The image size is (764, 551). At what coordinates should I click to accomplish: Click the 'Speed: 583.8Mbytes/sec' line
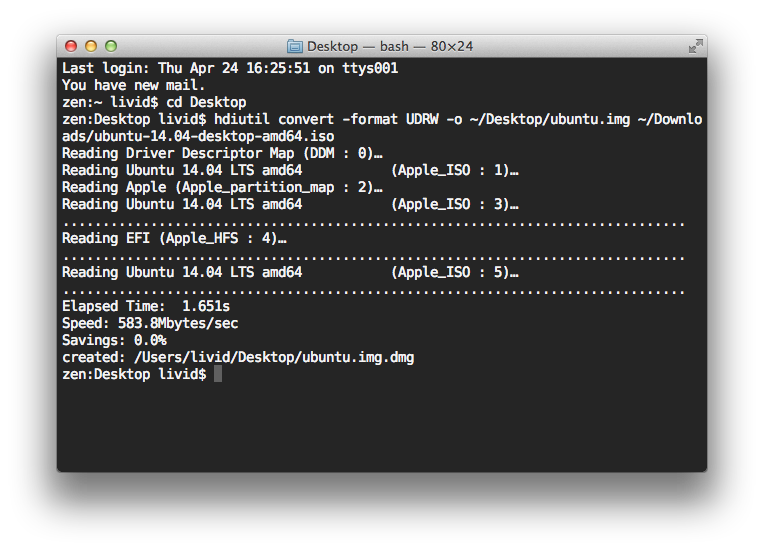tap(150, 323)
